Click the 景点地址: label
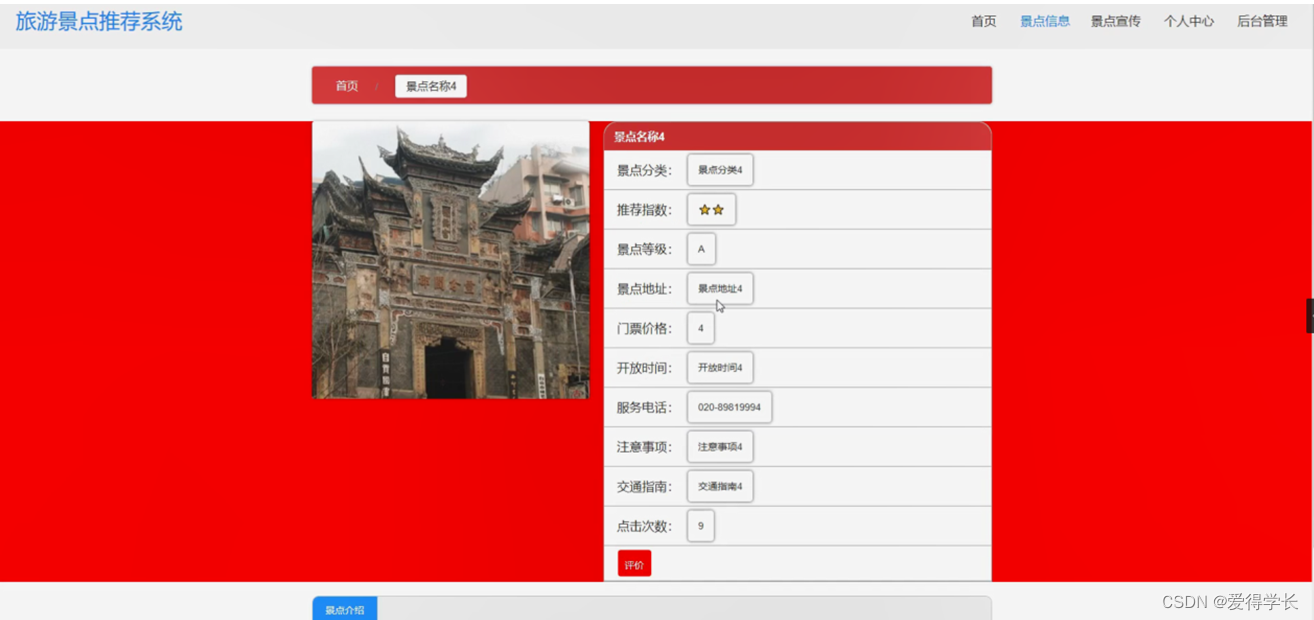Image resolution: width=1314 pixels, height=620 pixels. coord(644,289)
